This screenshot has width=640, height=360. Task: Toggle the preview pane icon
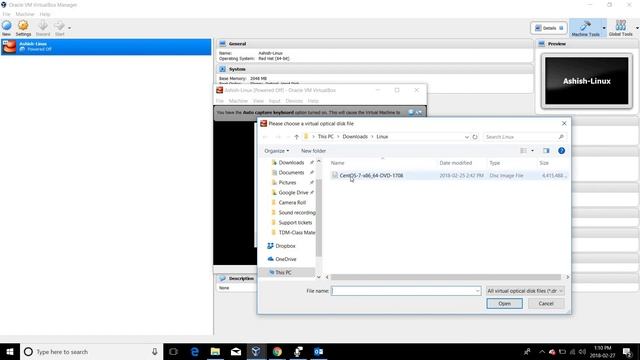point(546,151)
